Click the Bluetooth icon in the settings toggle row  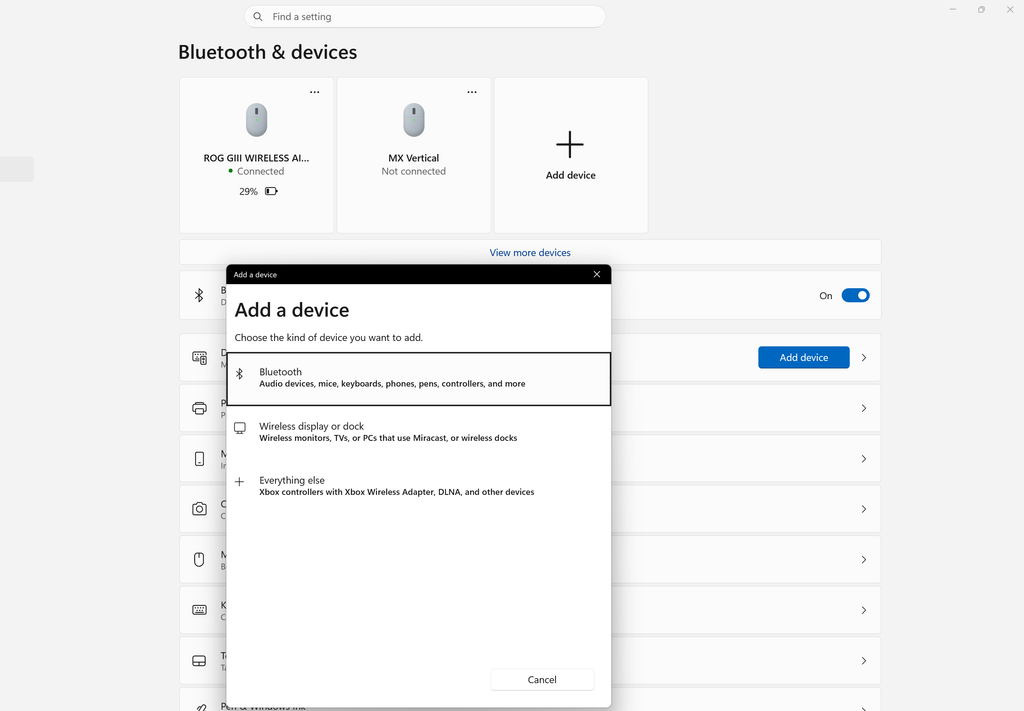pyautogui.click(x=199, y=295)
